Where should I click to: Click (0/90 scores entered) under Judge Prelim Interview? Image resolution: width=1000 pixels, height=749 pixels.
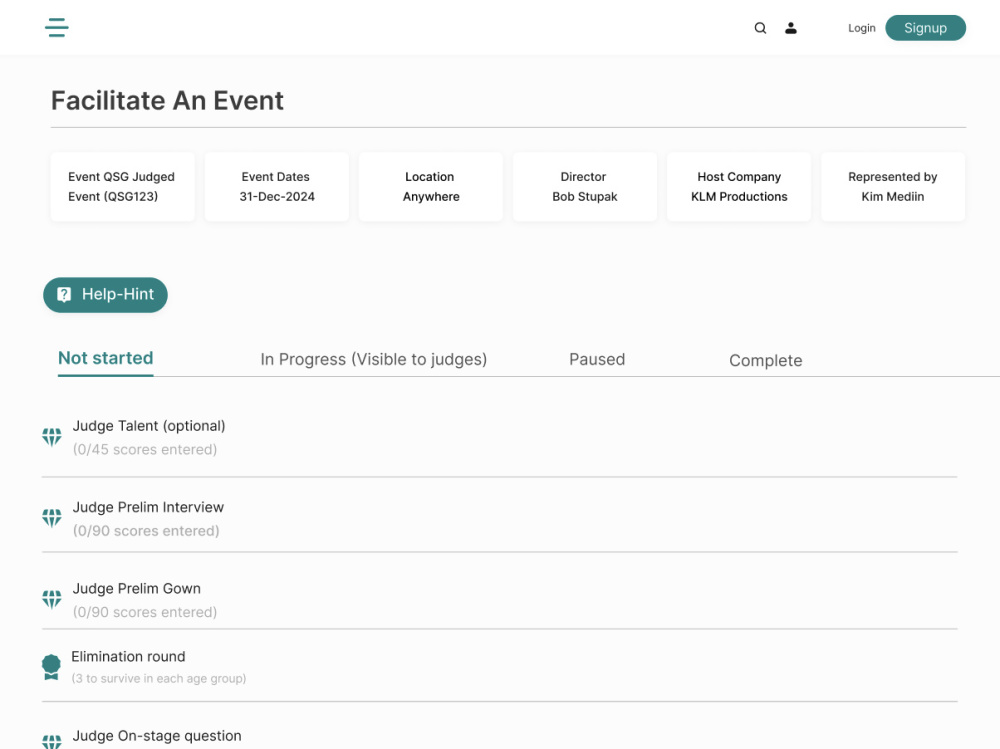coord(146,531)
